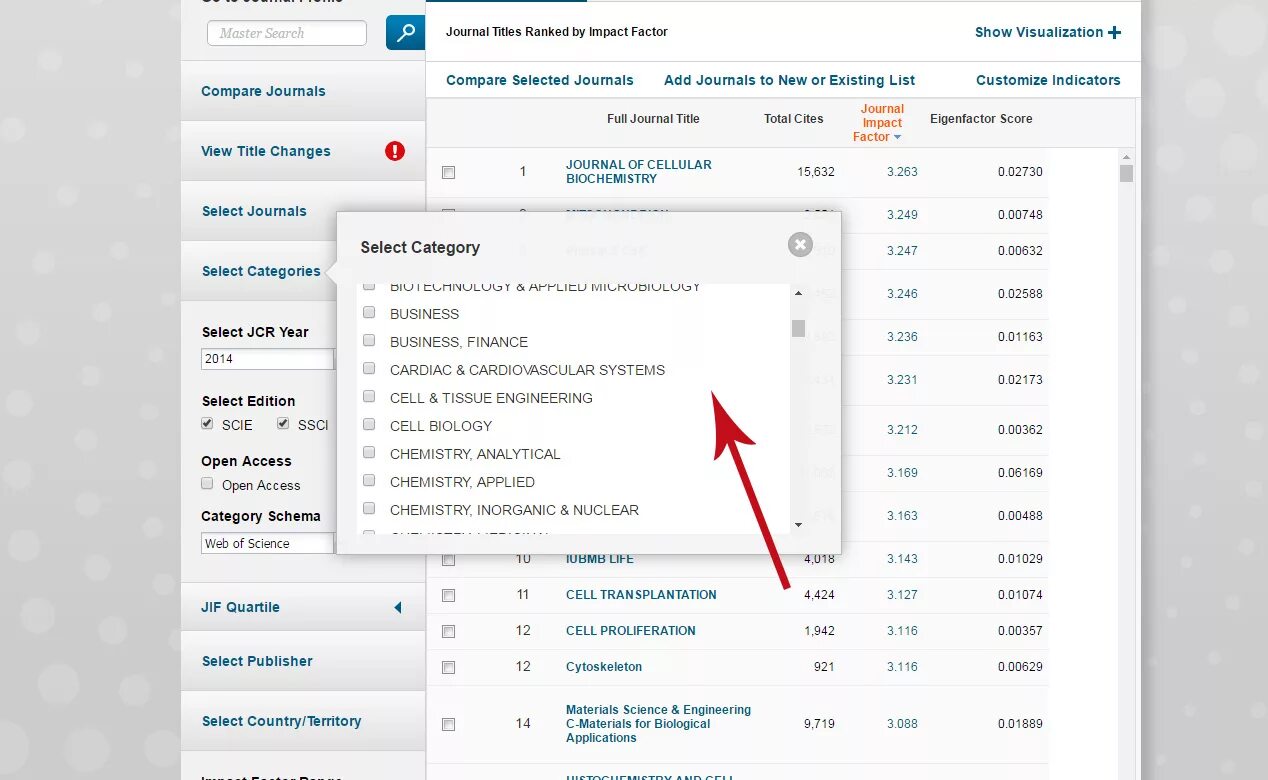Click the 3.127 impact factor value

tap(902, 595)
